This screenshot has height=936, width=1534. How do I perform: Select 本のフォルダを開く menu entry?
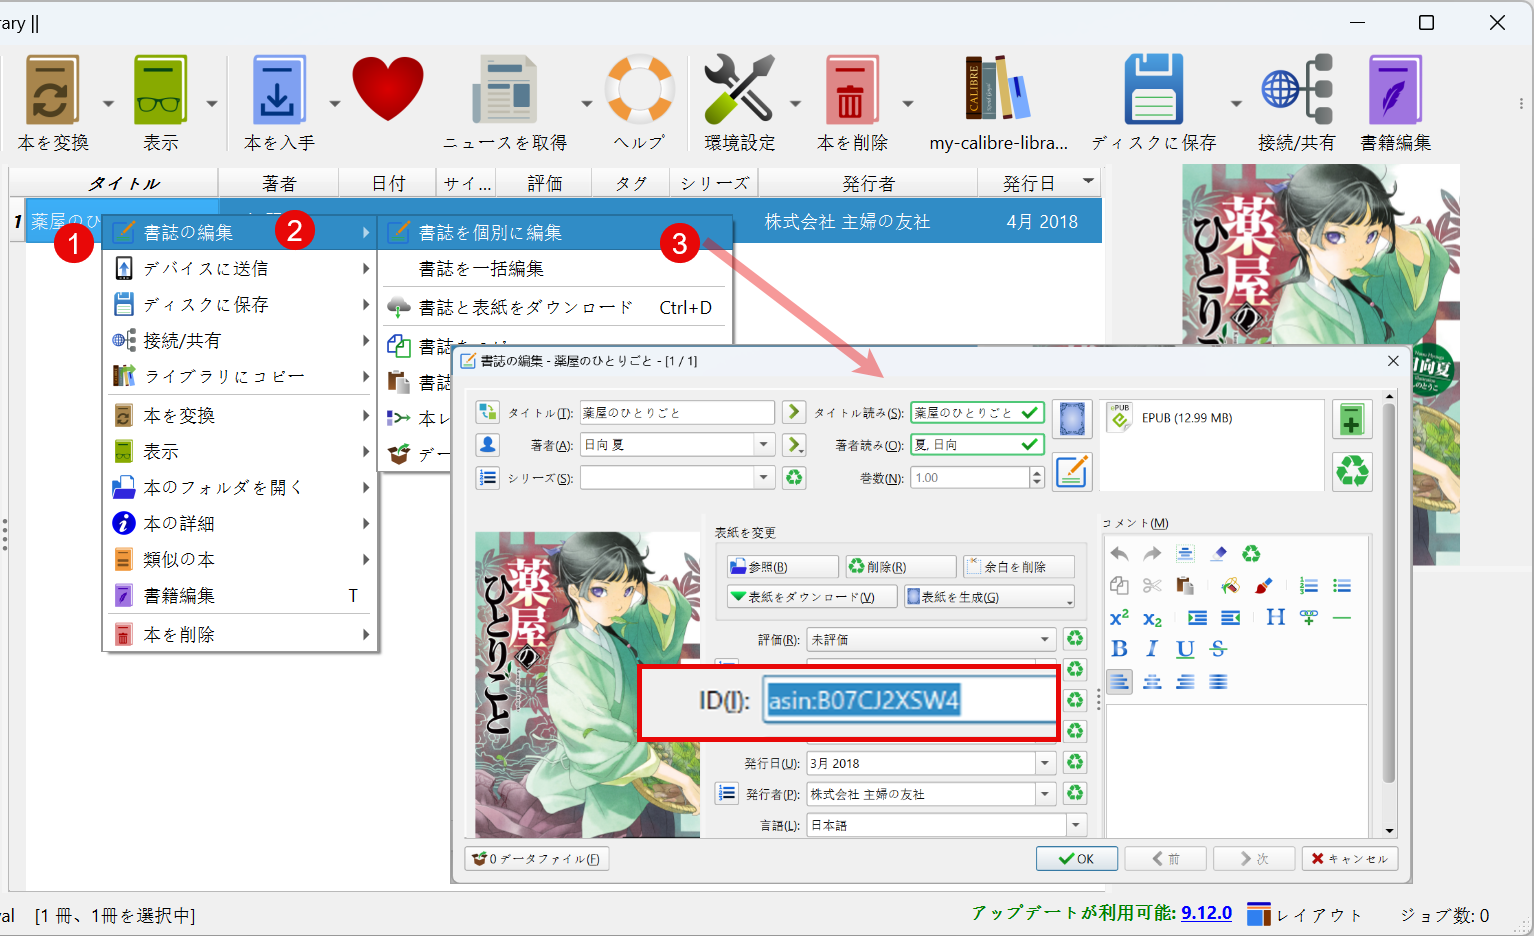[x=240, y=487]
